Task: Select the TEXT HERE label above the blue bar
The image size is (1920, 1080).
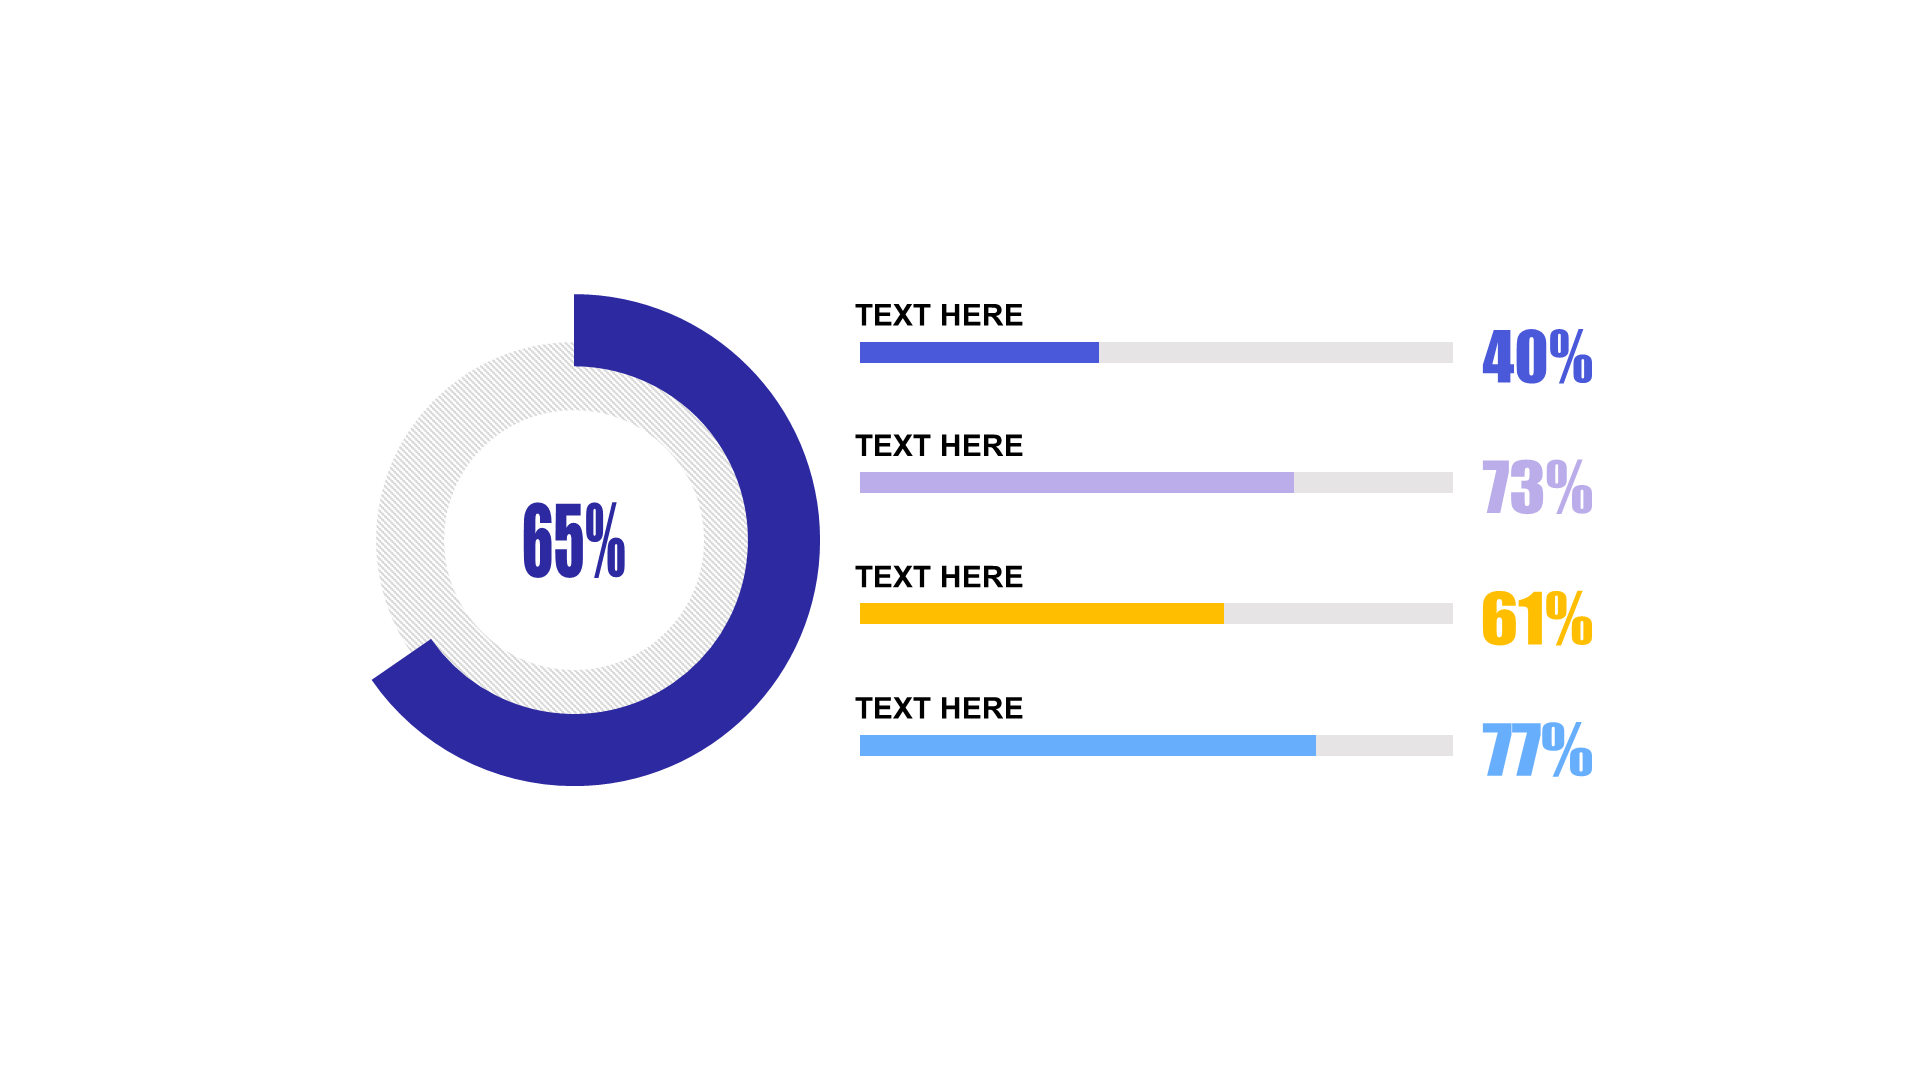Action: point(938,315)
